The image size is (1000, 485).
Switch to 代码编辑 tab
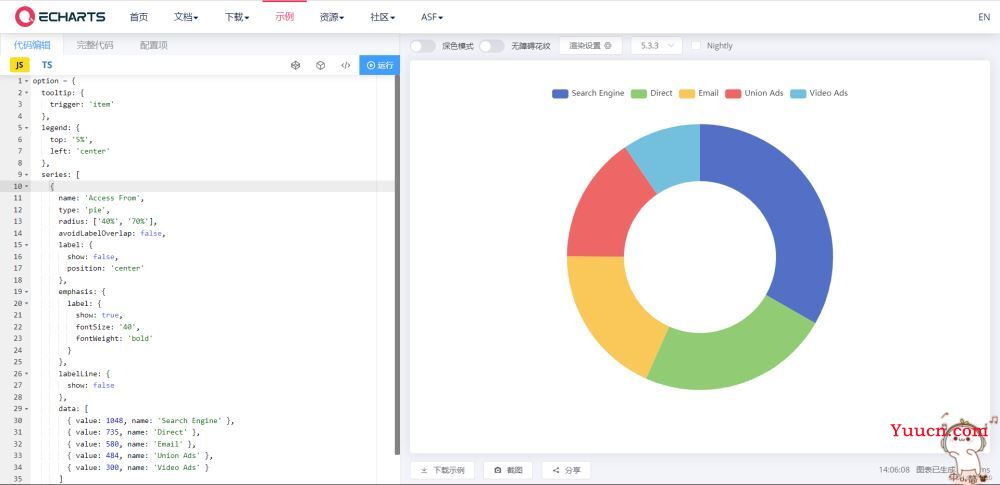tap(32, 45)
